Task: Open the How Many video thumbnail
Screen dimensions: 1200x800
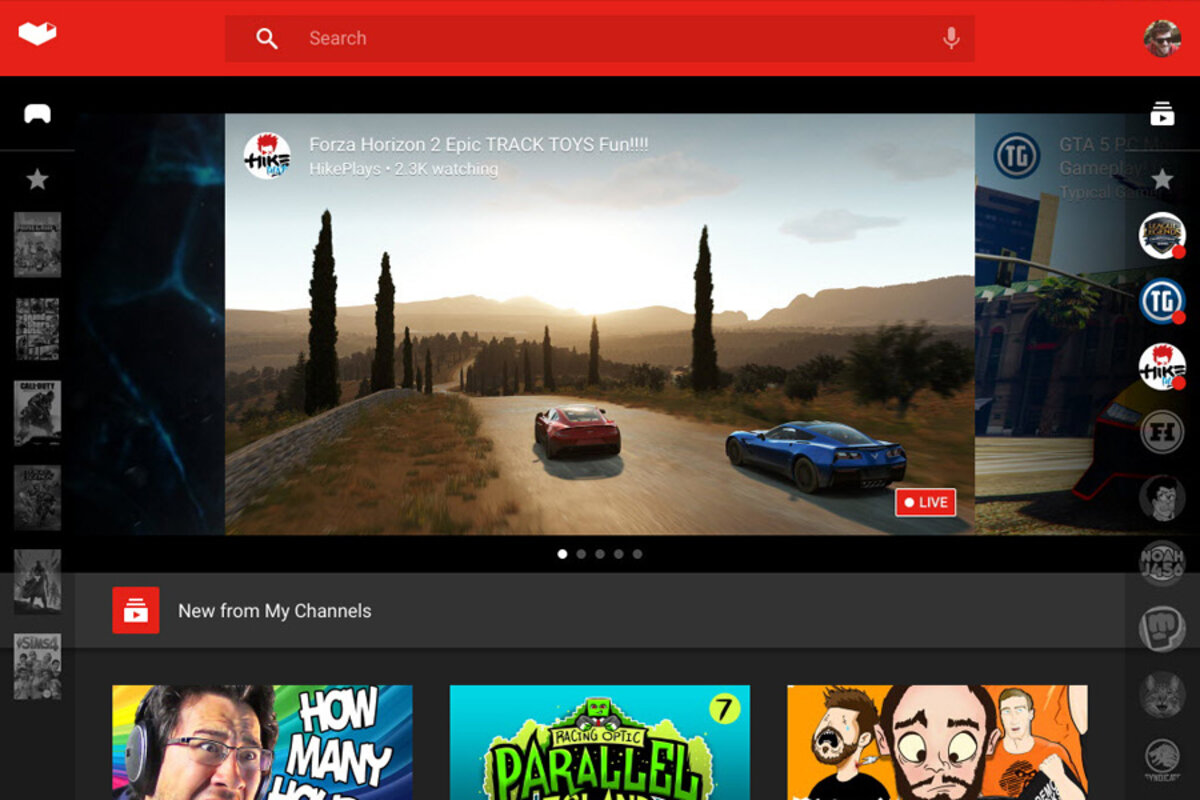Action: [262, 742]
